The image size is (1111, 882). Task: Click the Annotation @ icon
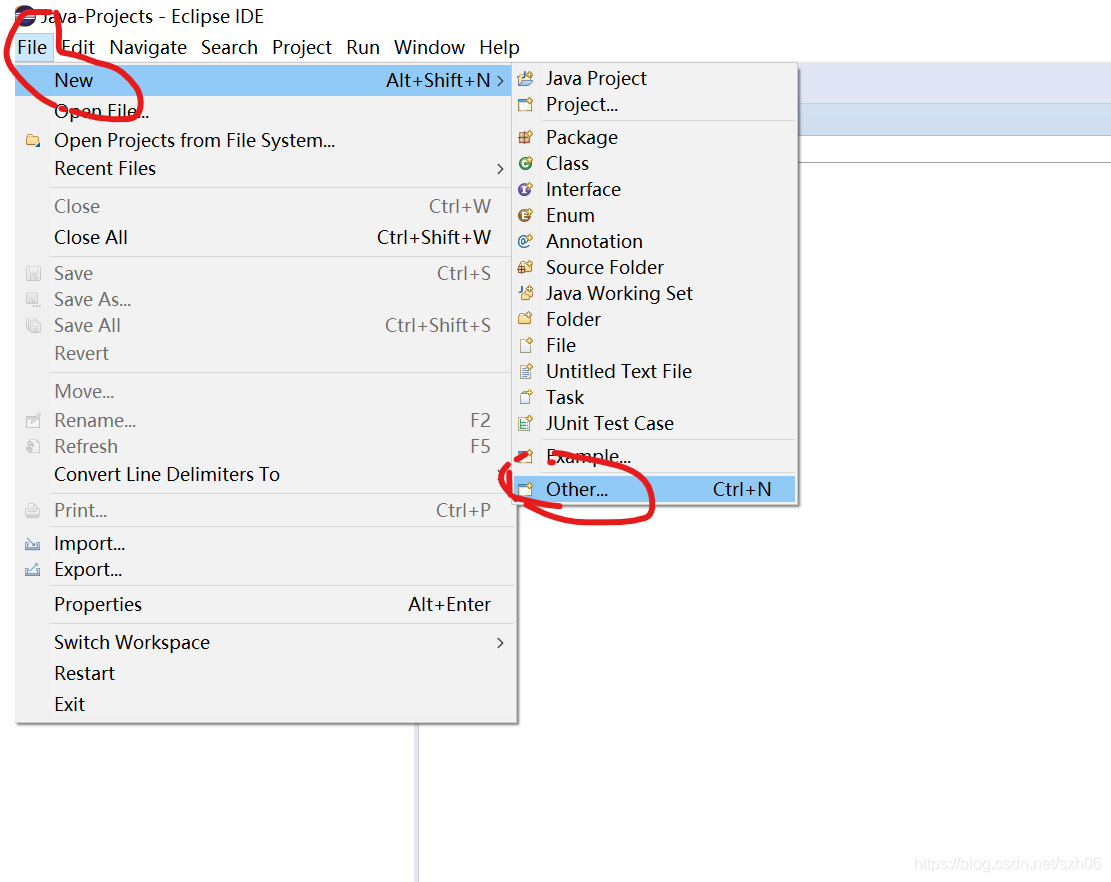(x=526, y=242)
